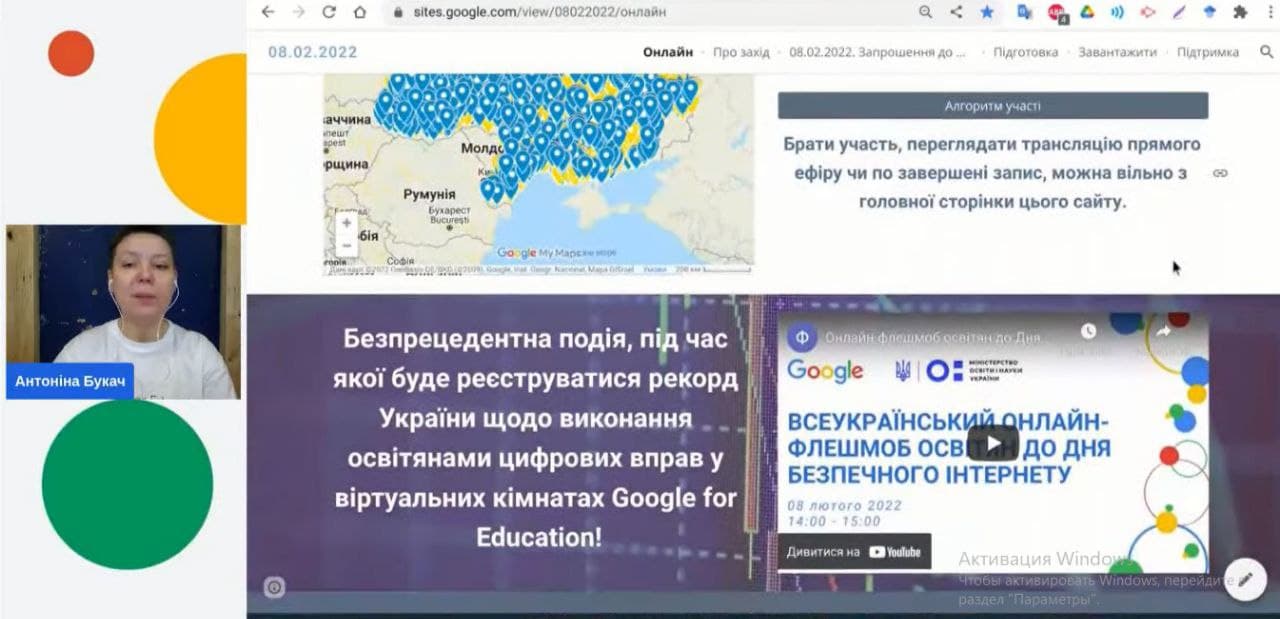Image resolution: width=1280 pixels, height=619 pixels.
Task: Click the site search magnifier icon
Action: (x=1266, y=52)
